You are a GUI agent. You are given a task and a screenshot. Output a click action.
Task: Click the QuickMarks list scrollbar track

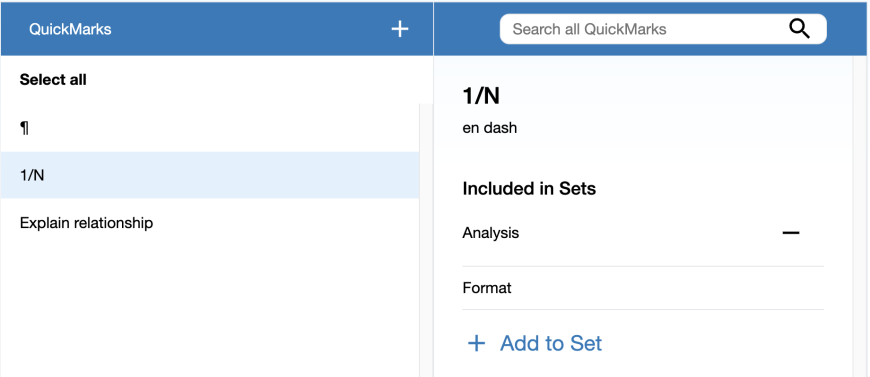(426, 240)
